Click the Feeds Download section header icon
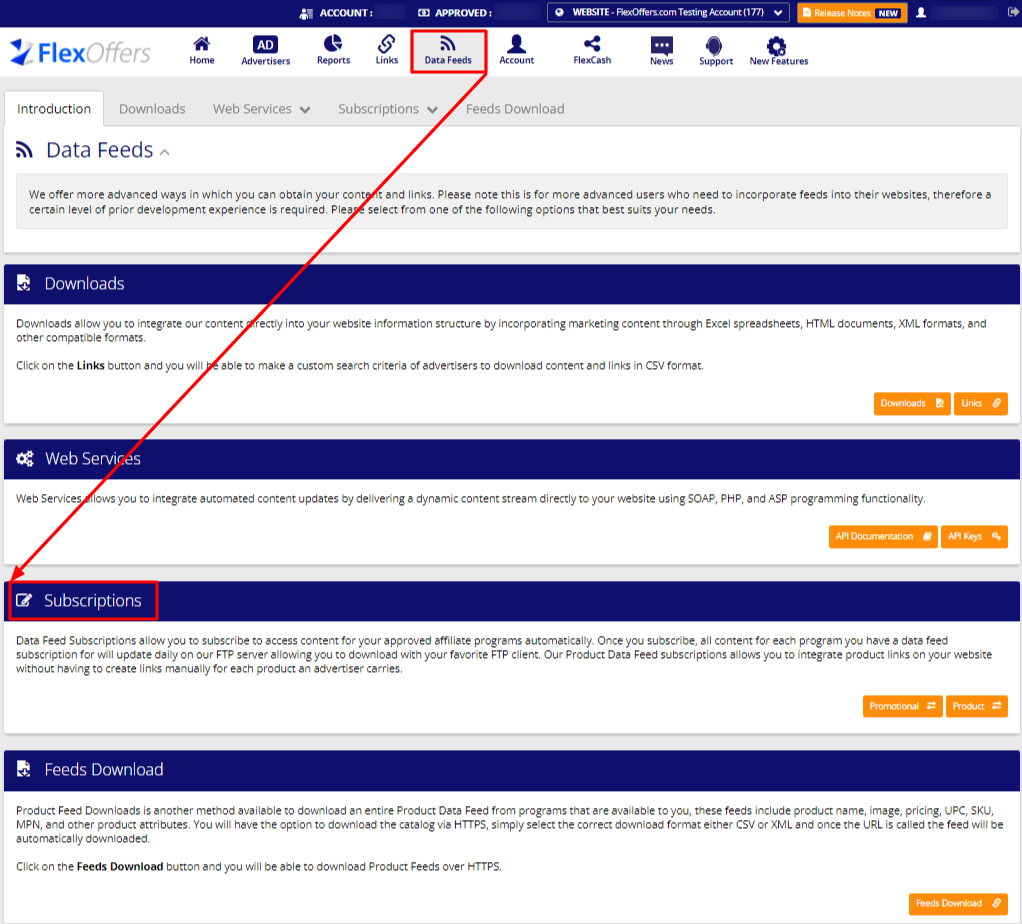This screenshot has width=1022, height=924. tap(23, 769)
